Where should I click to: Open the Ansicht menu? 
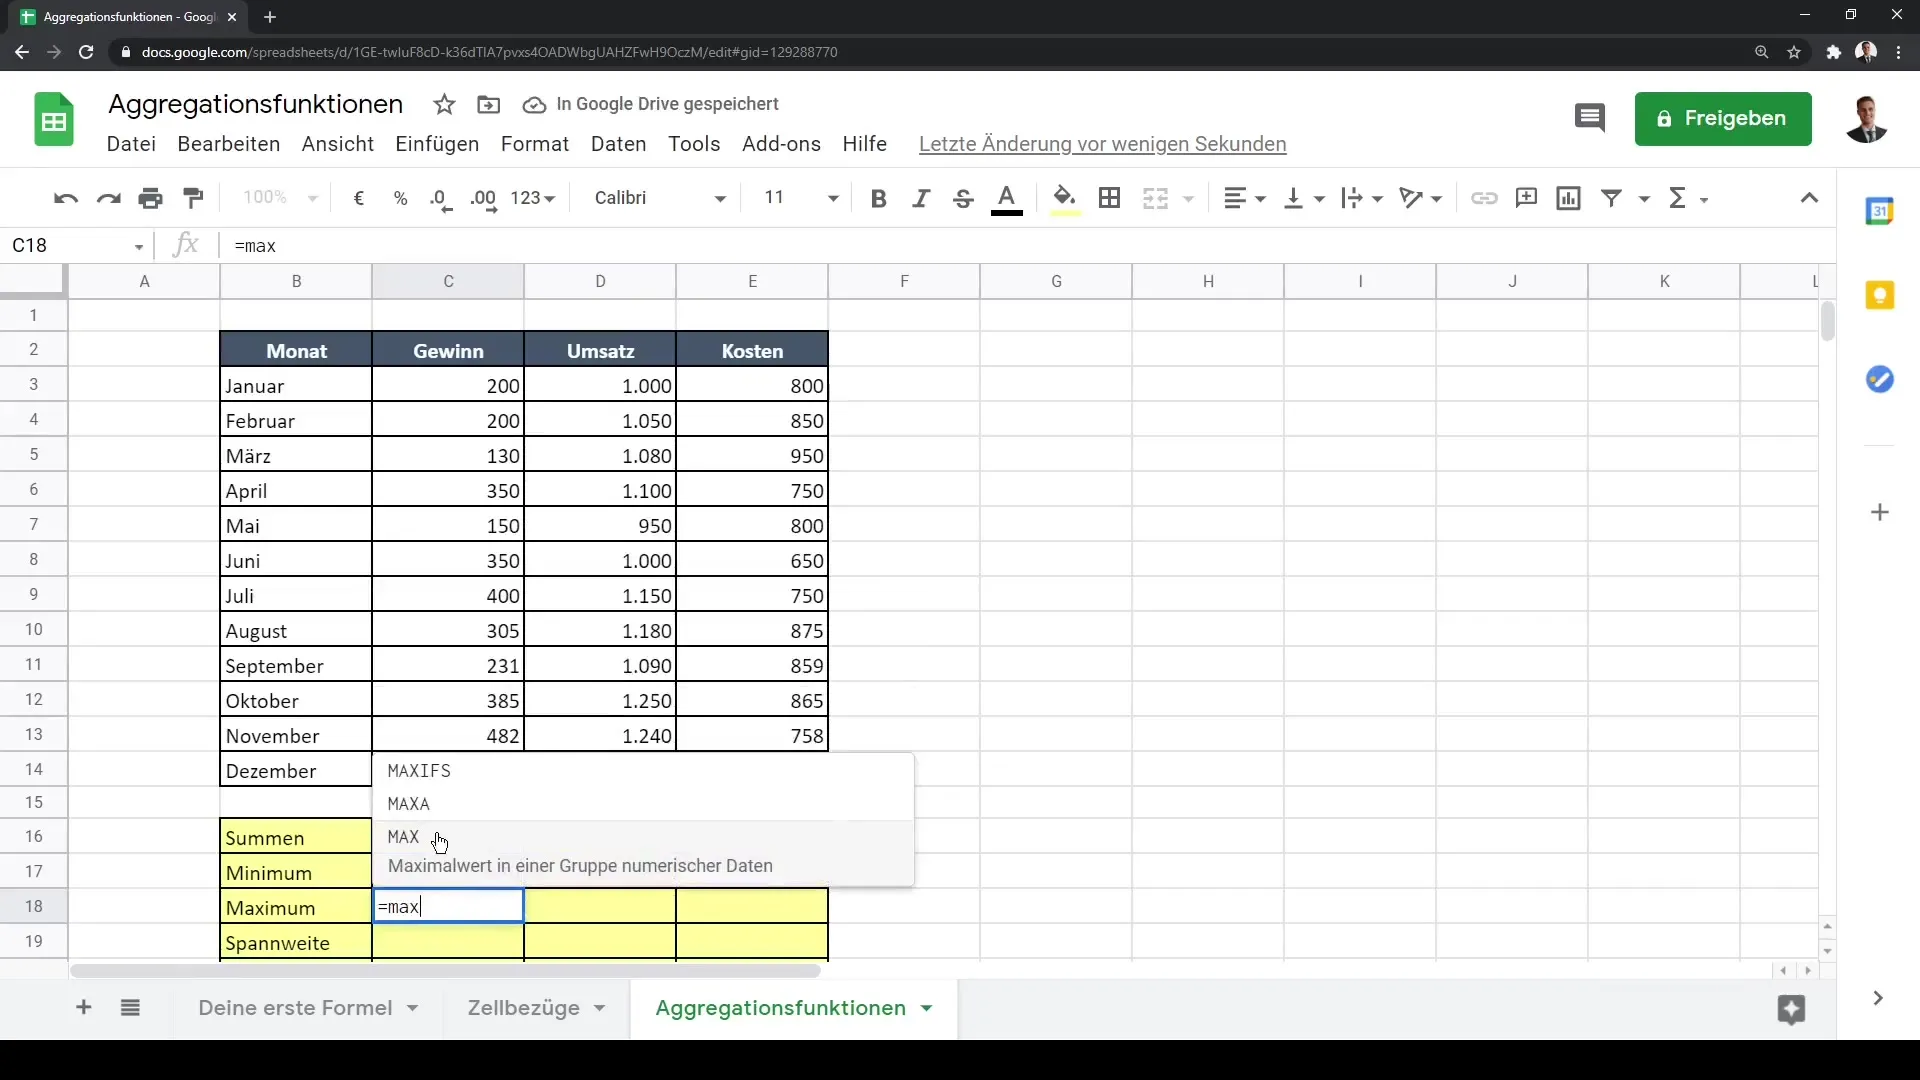(338, 144)
